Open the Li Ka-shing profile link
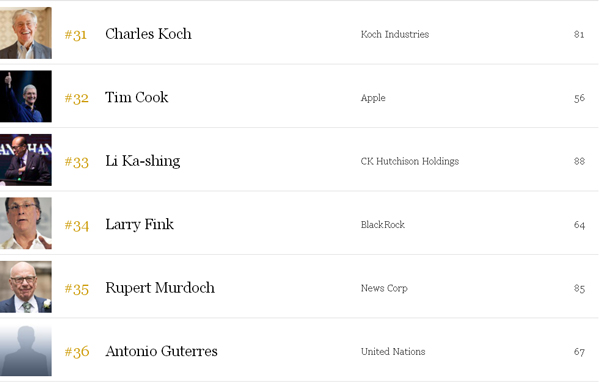This screenshot has width=600, height=382. 143,161
